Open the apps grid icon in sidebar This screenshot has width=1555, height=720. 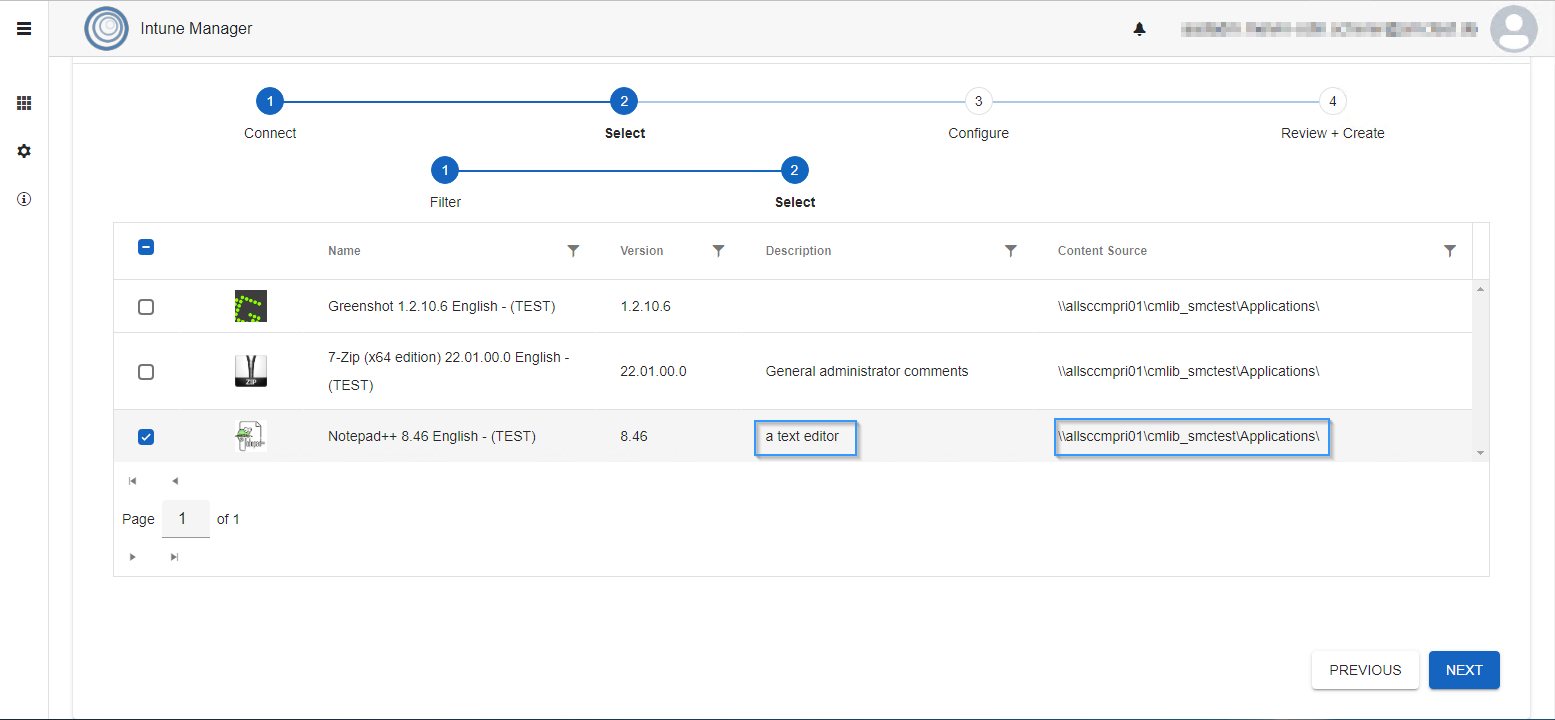pyautogui.click(x=24, y=103)
